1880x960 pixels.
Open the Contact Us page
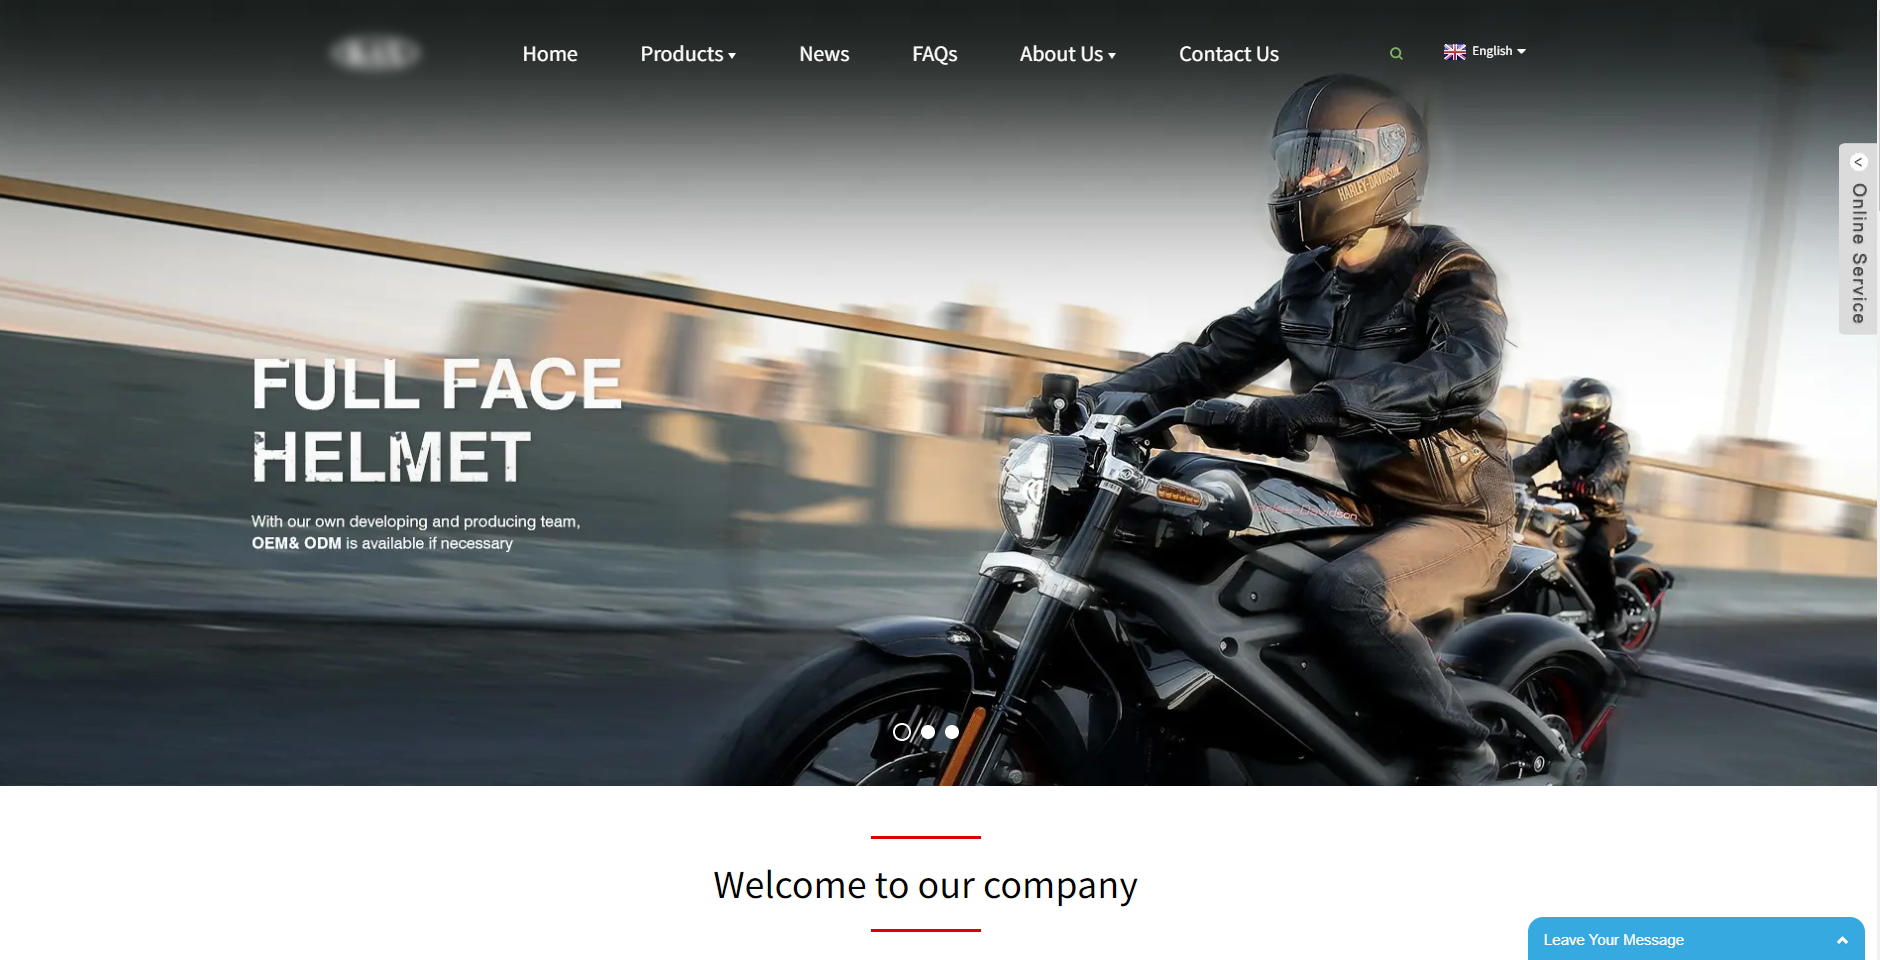click(x=1229, y=54)
